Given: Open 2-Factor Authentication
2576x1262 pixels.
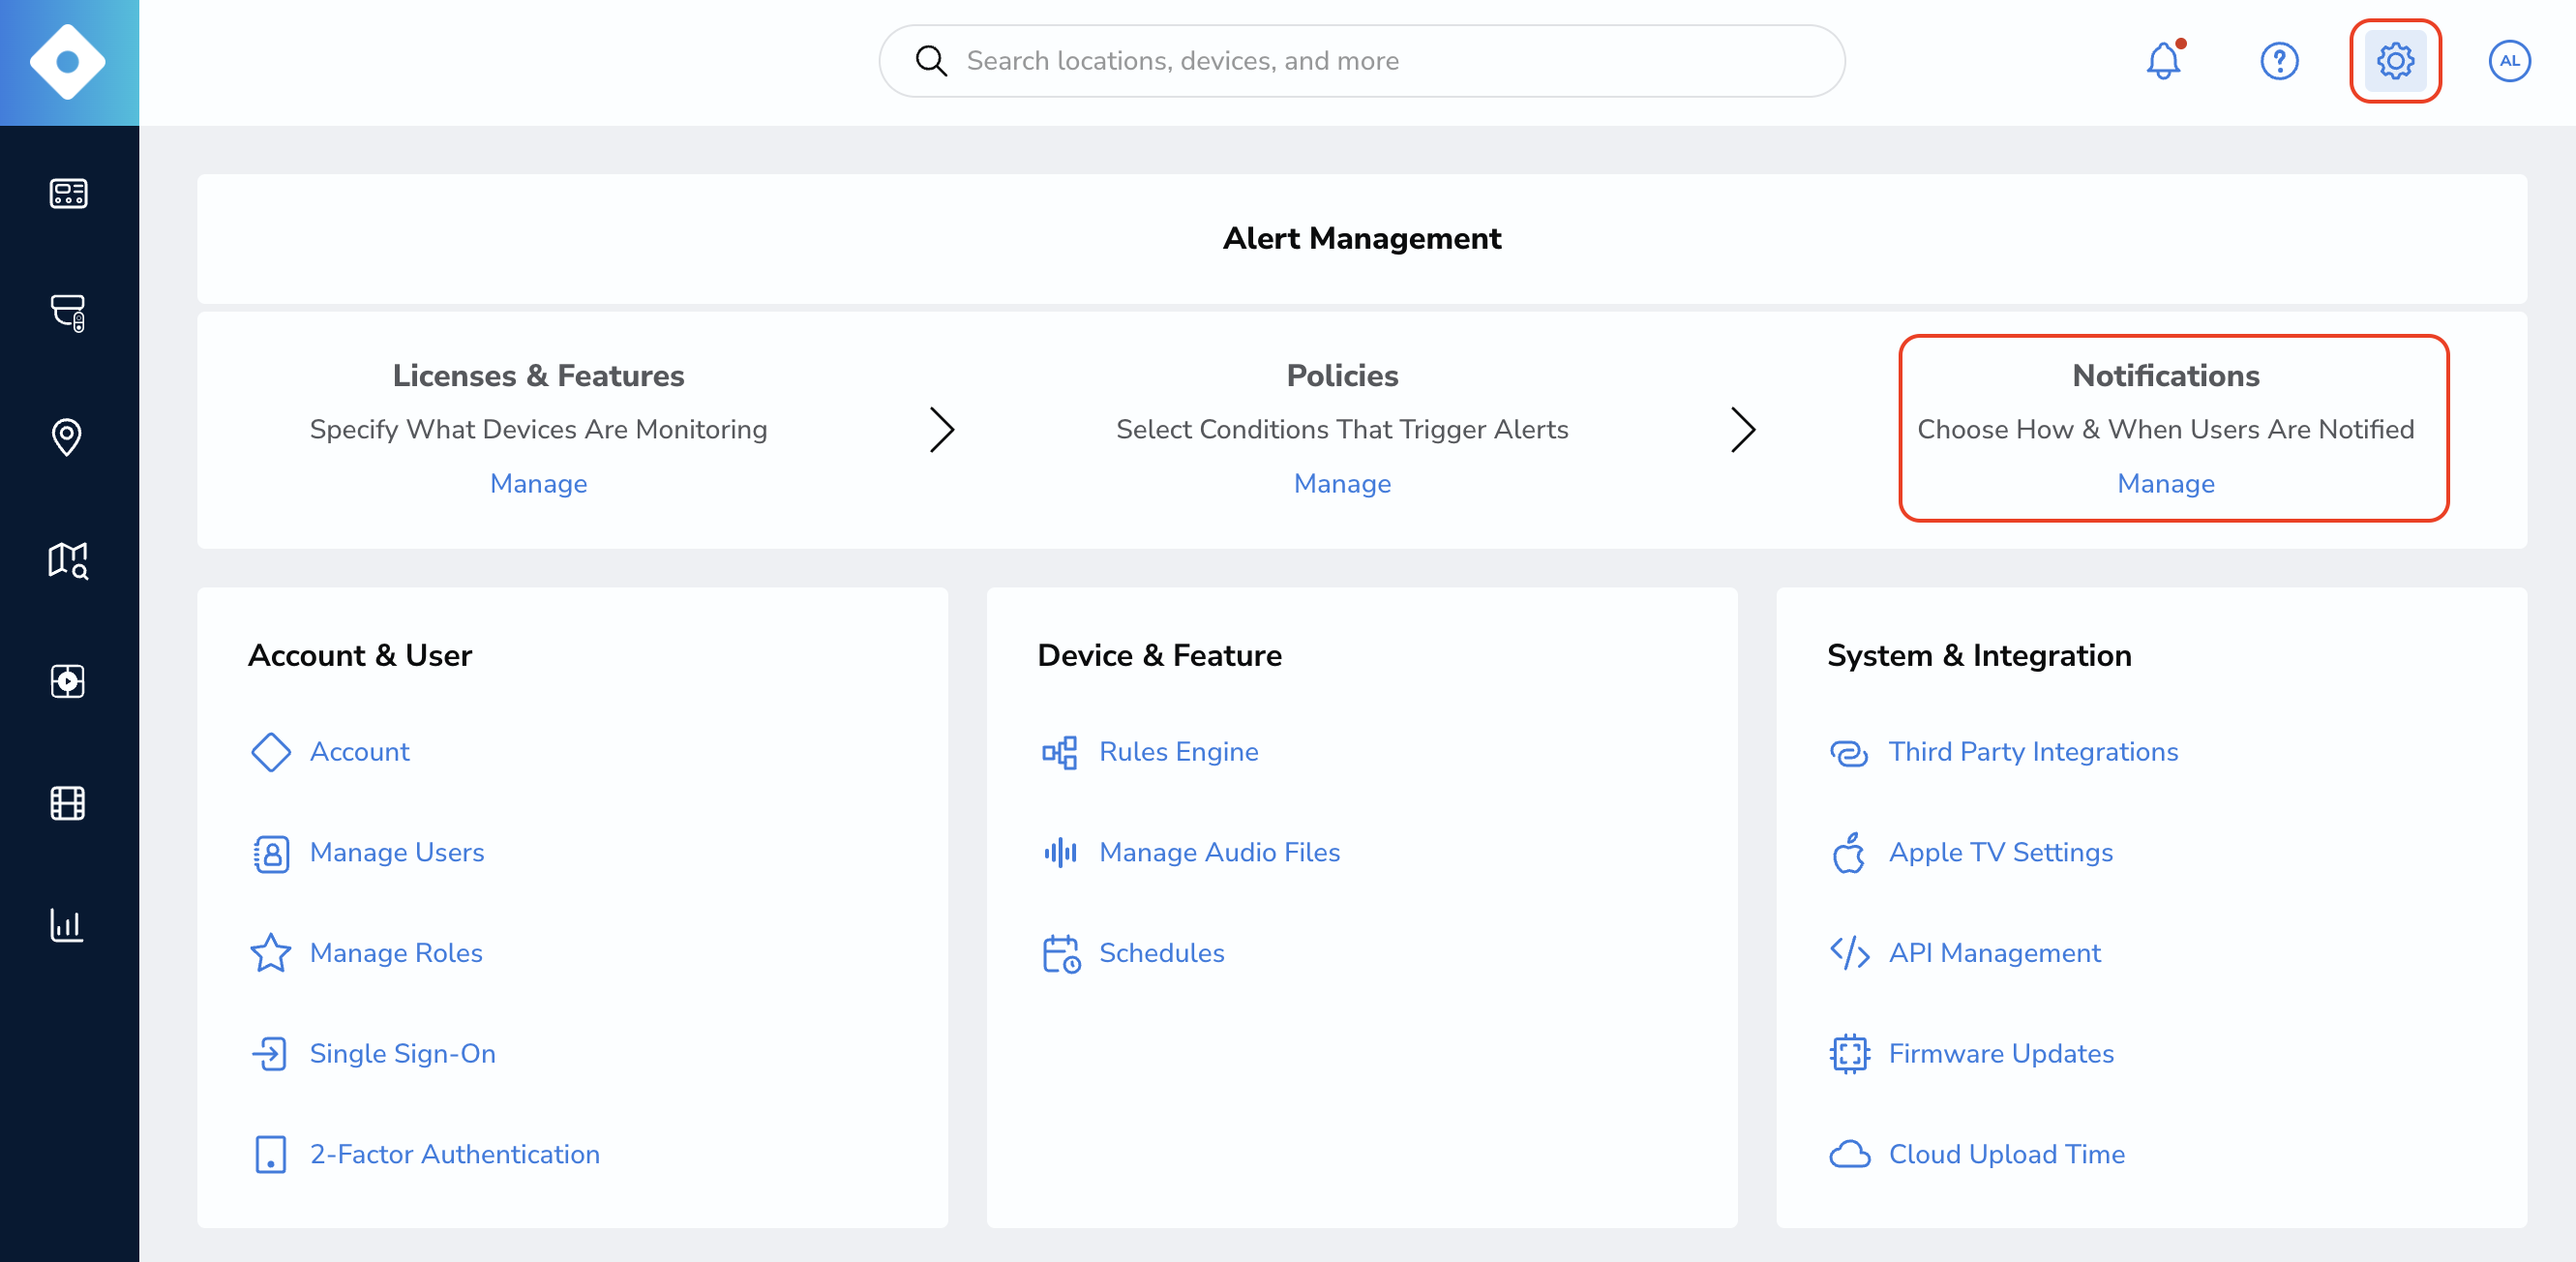Looking at the screenshot, I should coord(455,1154).
